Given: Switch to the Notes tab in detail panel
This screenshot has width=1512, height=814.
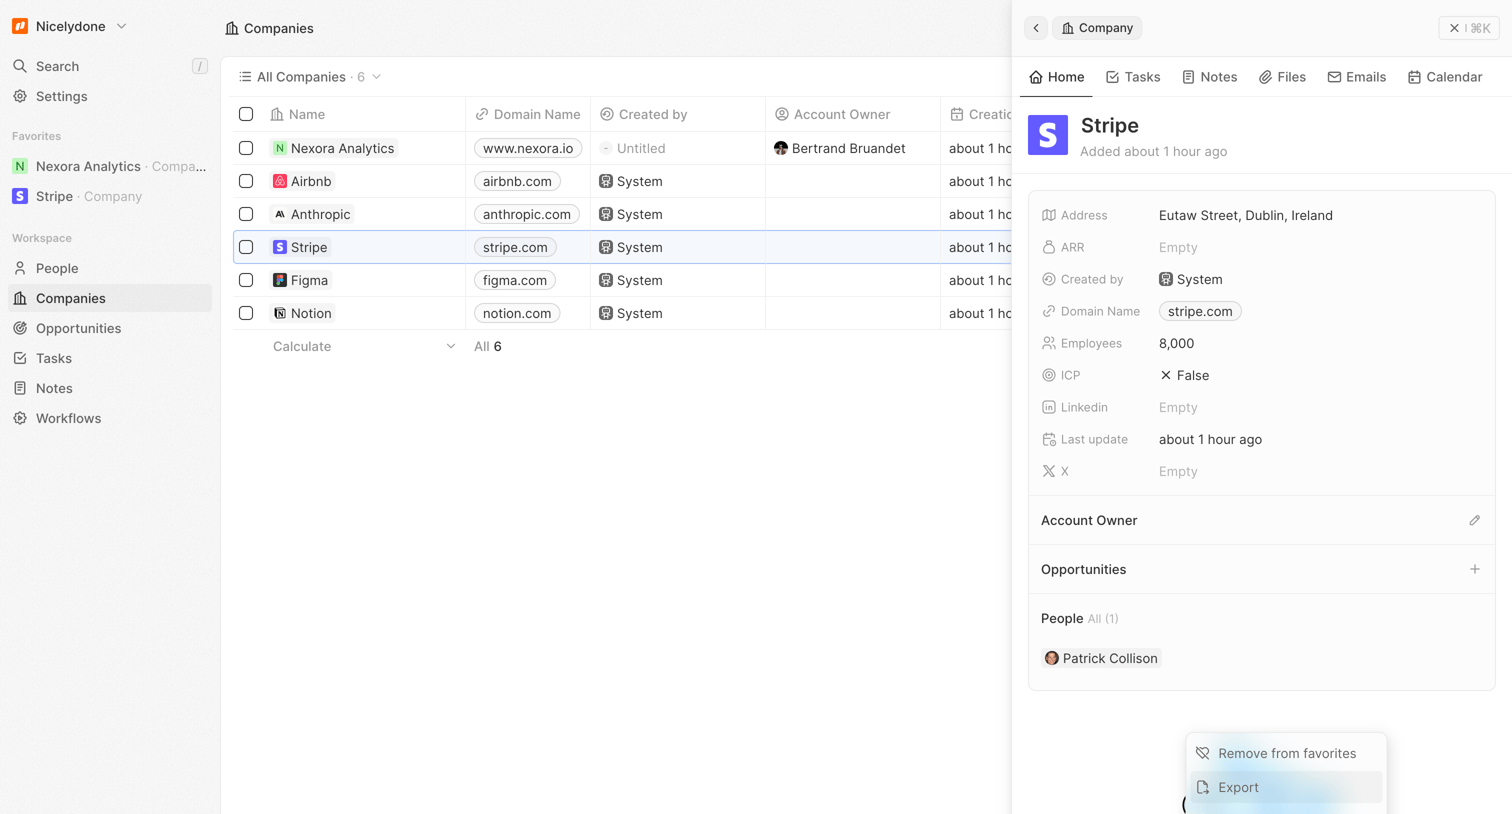Looking at the screenshot, I should (x=1209, y=77).
